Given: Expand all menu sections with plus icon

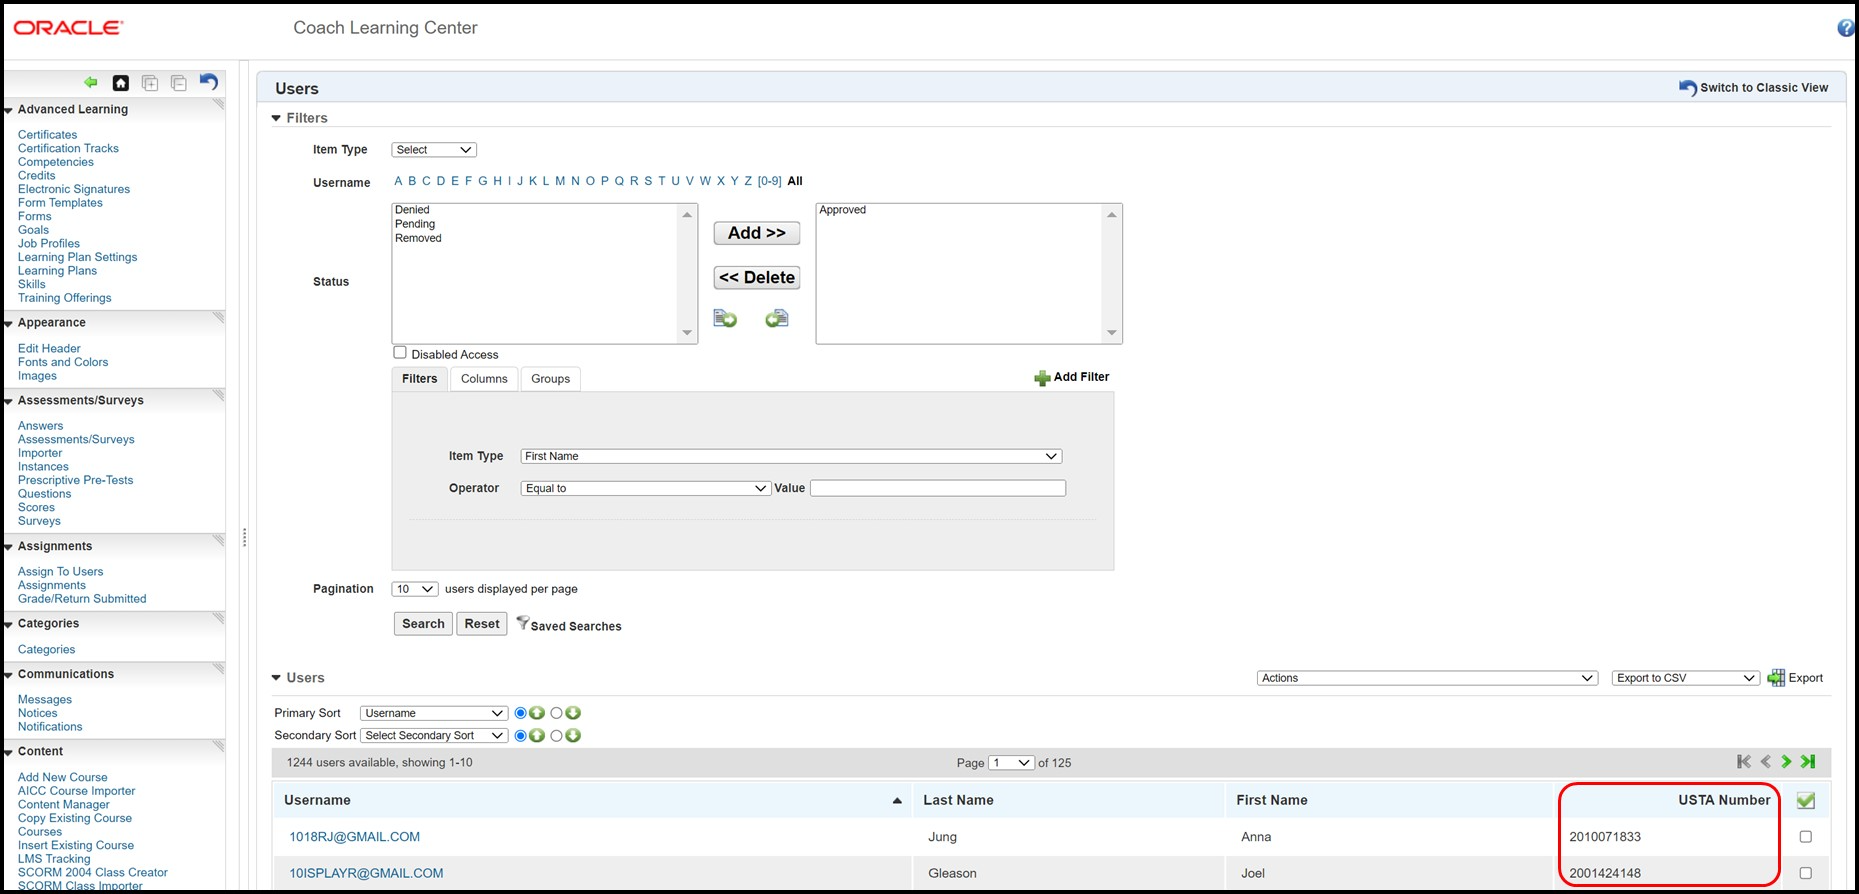Looking at the screenshot, I should tap(150, 83).
